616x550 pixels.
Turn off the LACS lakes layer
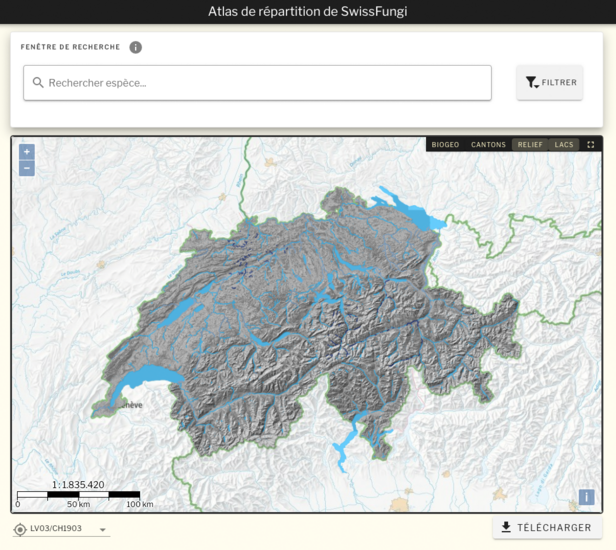click(564, 145)
